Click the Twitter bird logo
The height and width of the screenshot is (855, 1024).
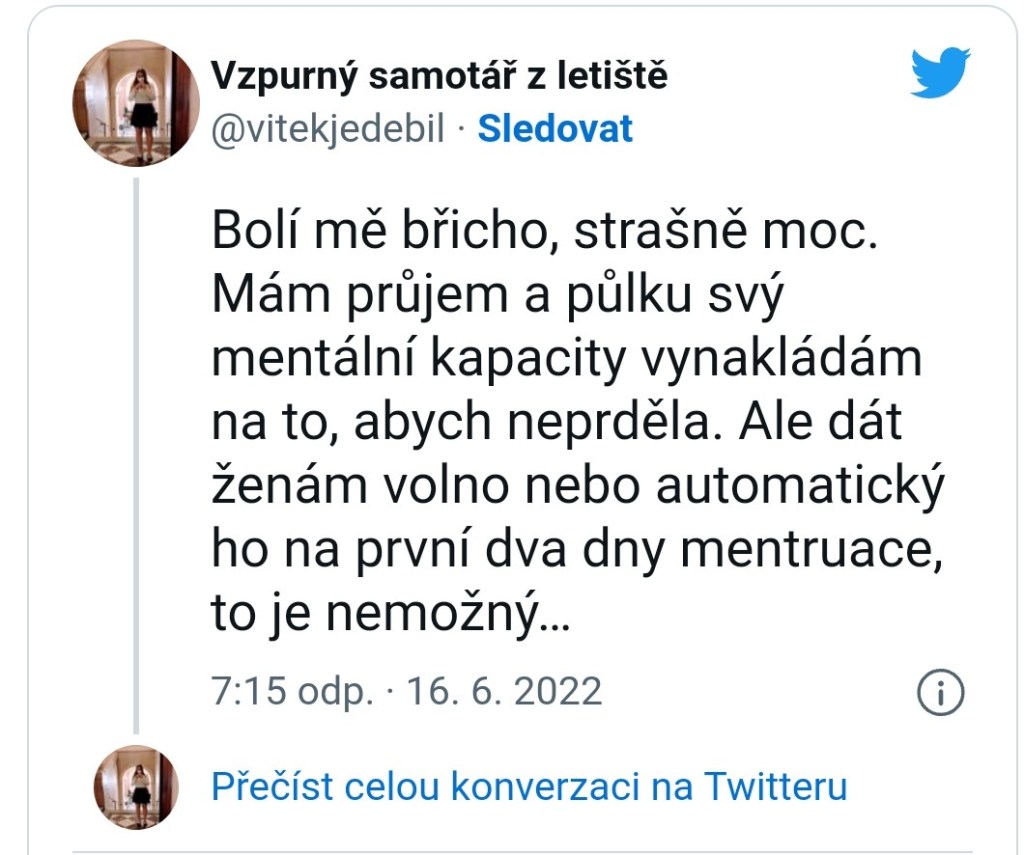click(x=940, y=73)
